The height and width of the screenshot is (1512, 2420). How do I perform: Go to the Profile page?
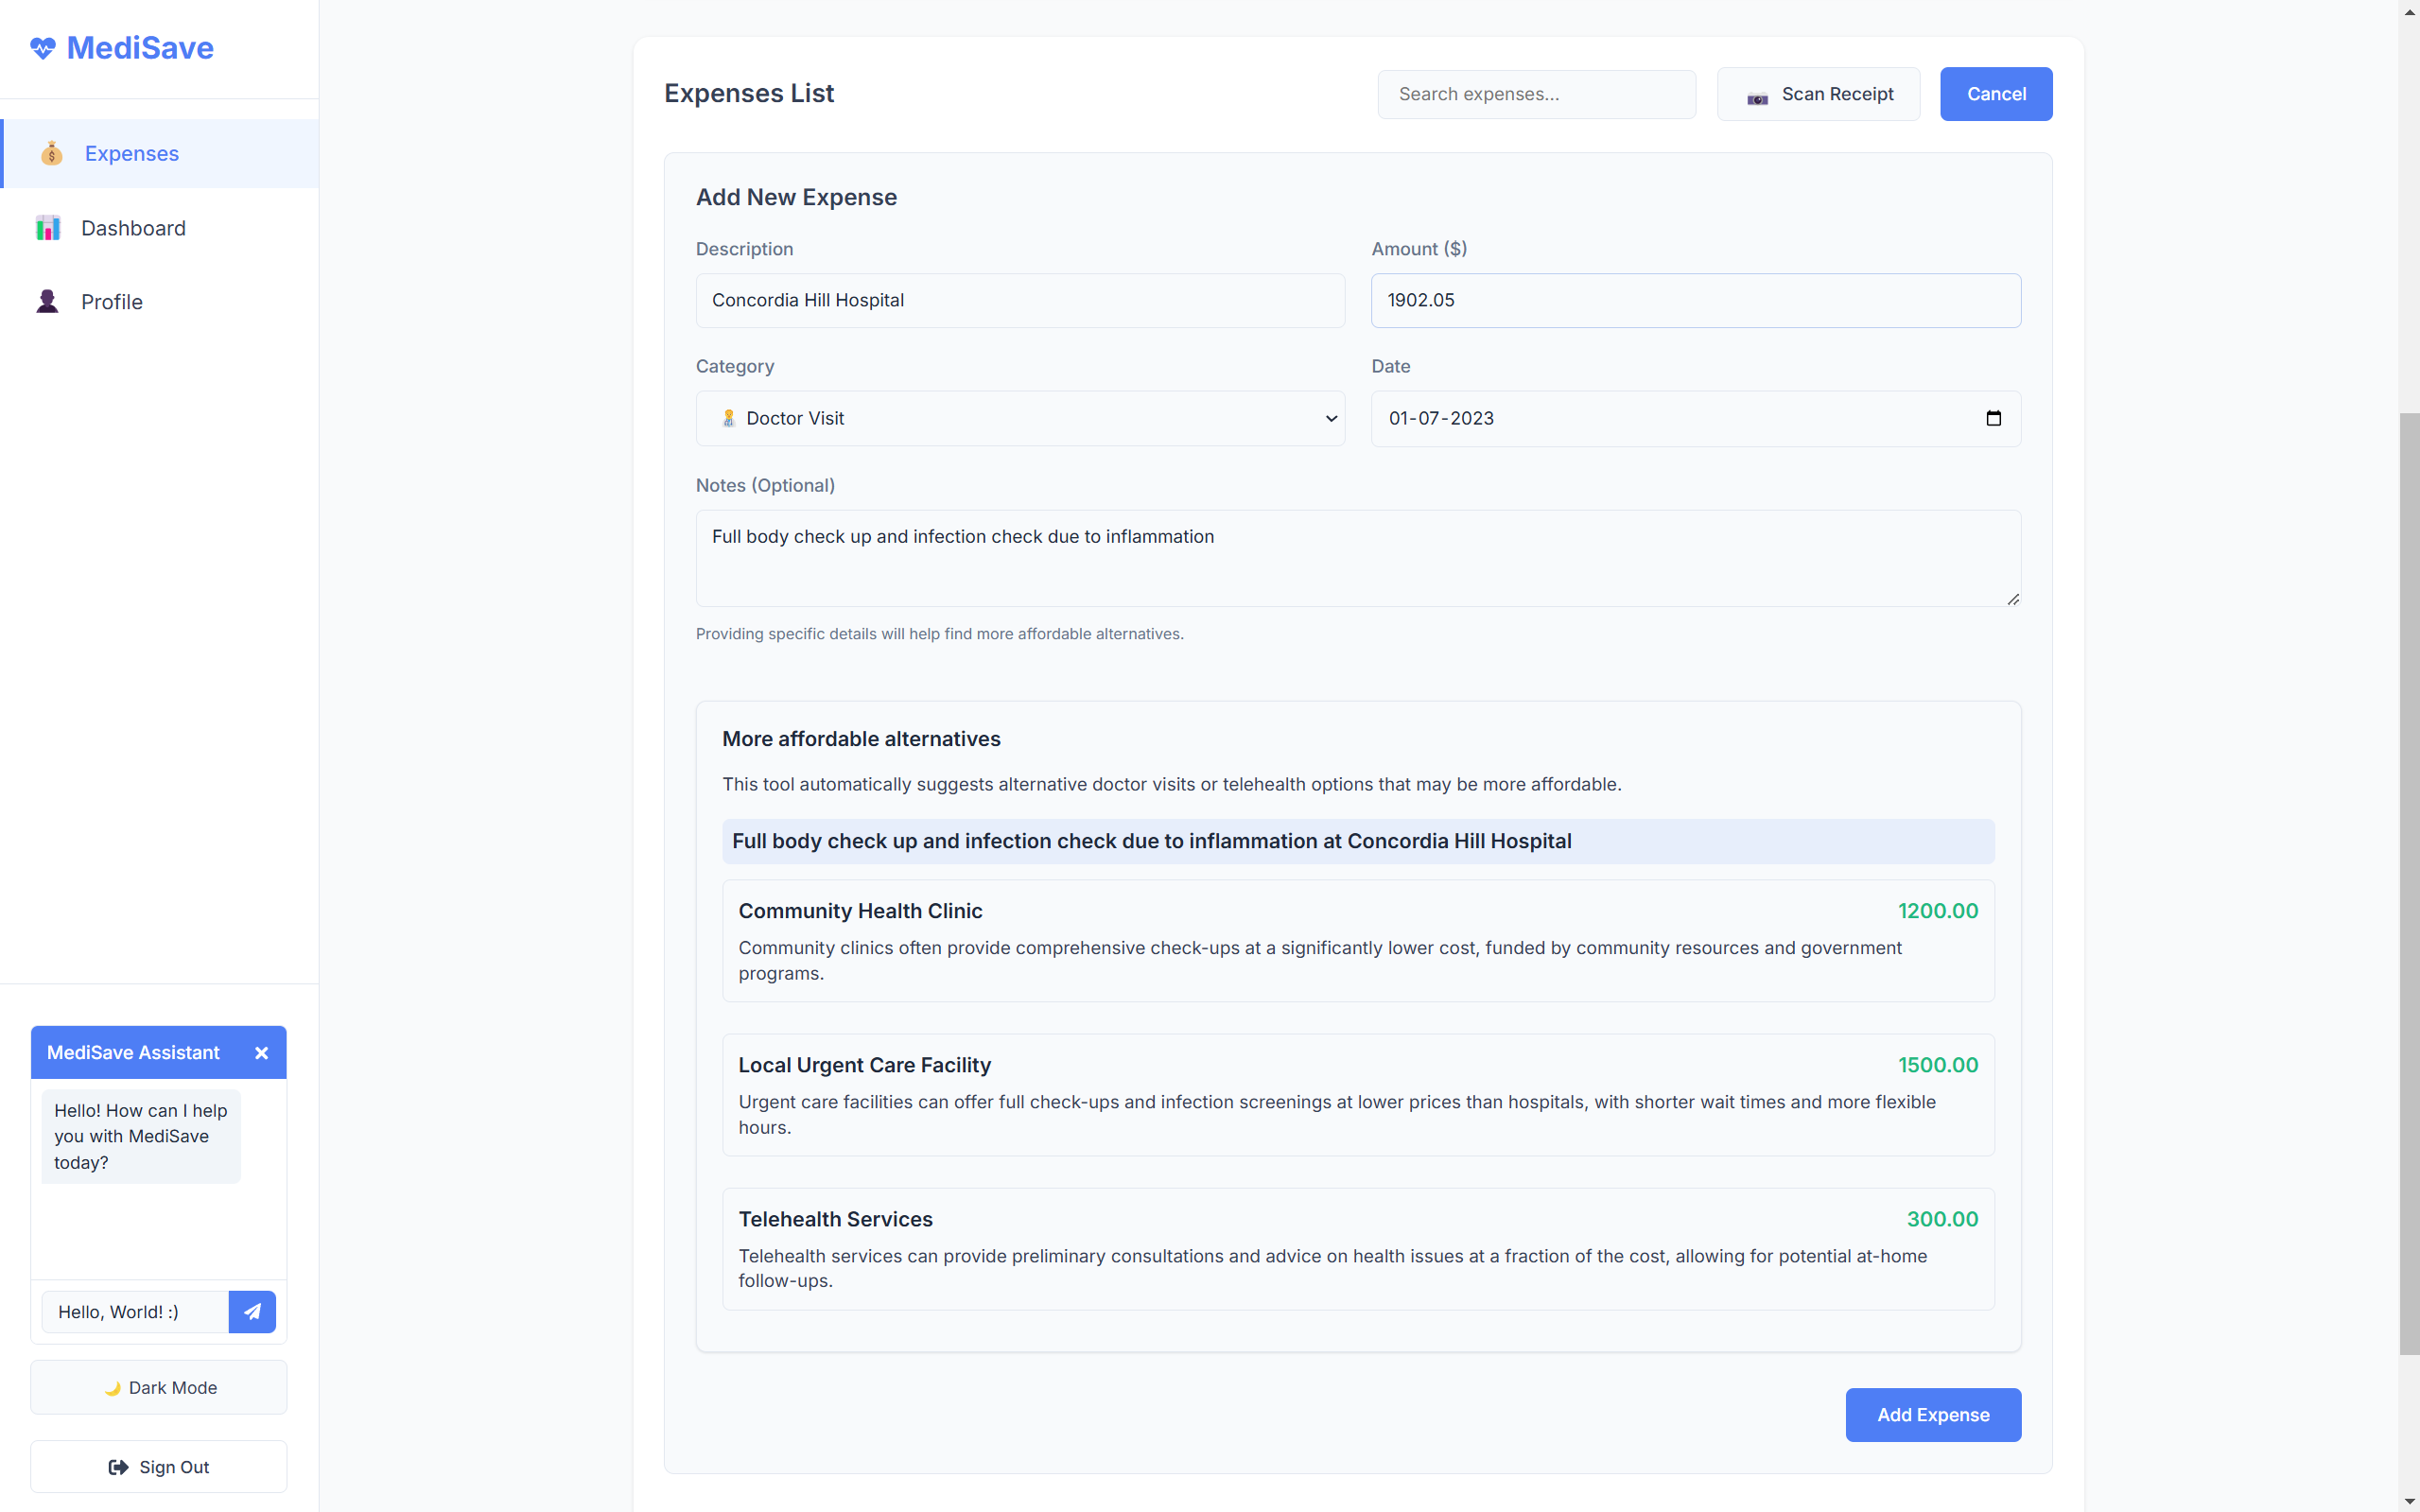tap(112, 302)
